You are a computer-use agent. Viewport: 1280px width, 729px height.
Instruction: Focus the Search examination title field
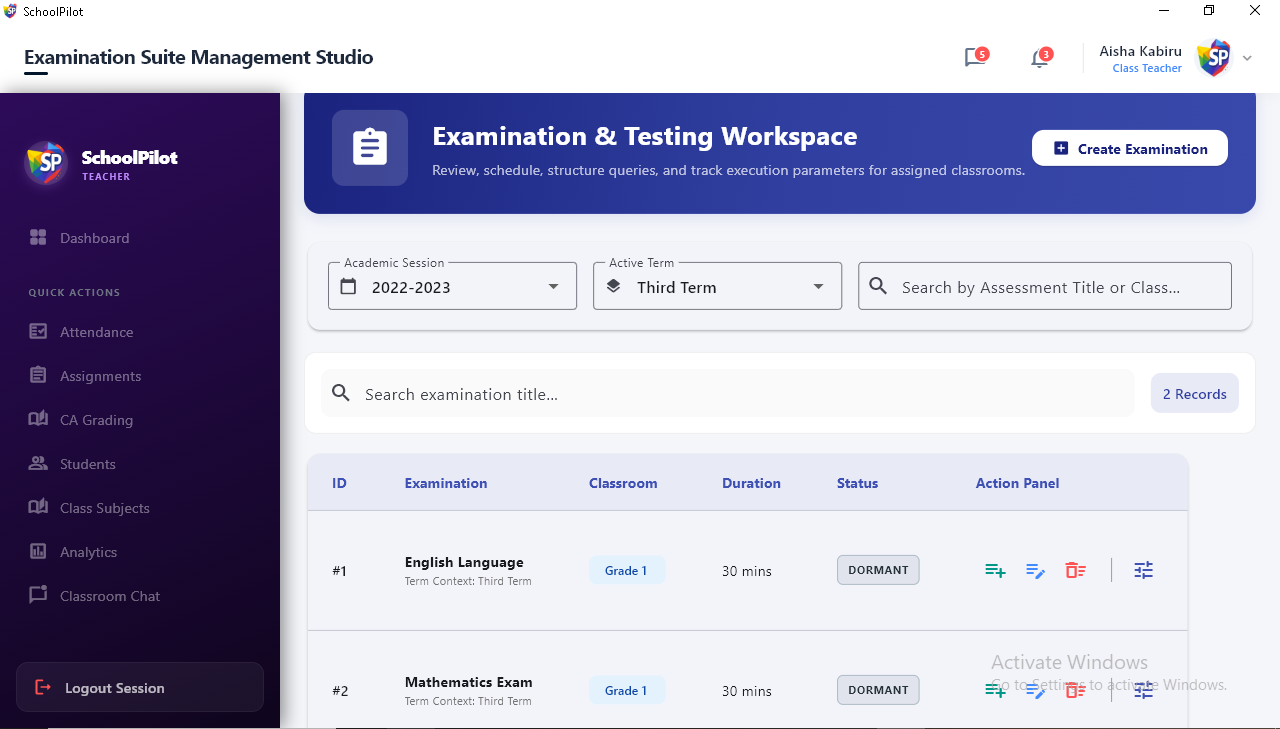tap(728, 393)
